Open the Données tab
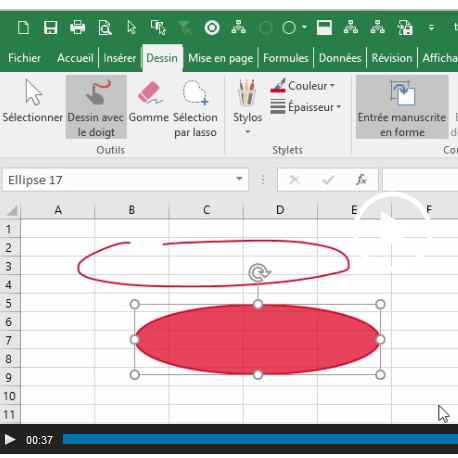 (340, 58)
